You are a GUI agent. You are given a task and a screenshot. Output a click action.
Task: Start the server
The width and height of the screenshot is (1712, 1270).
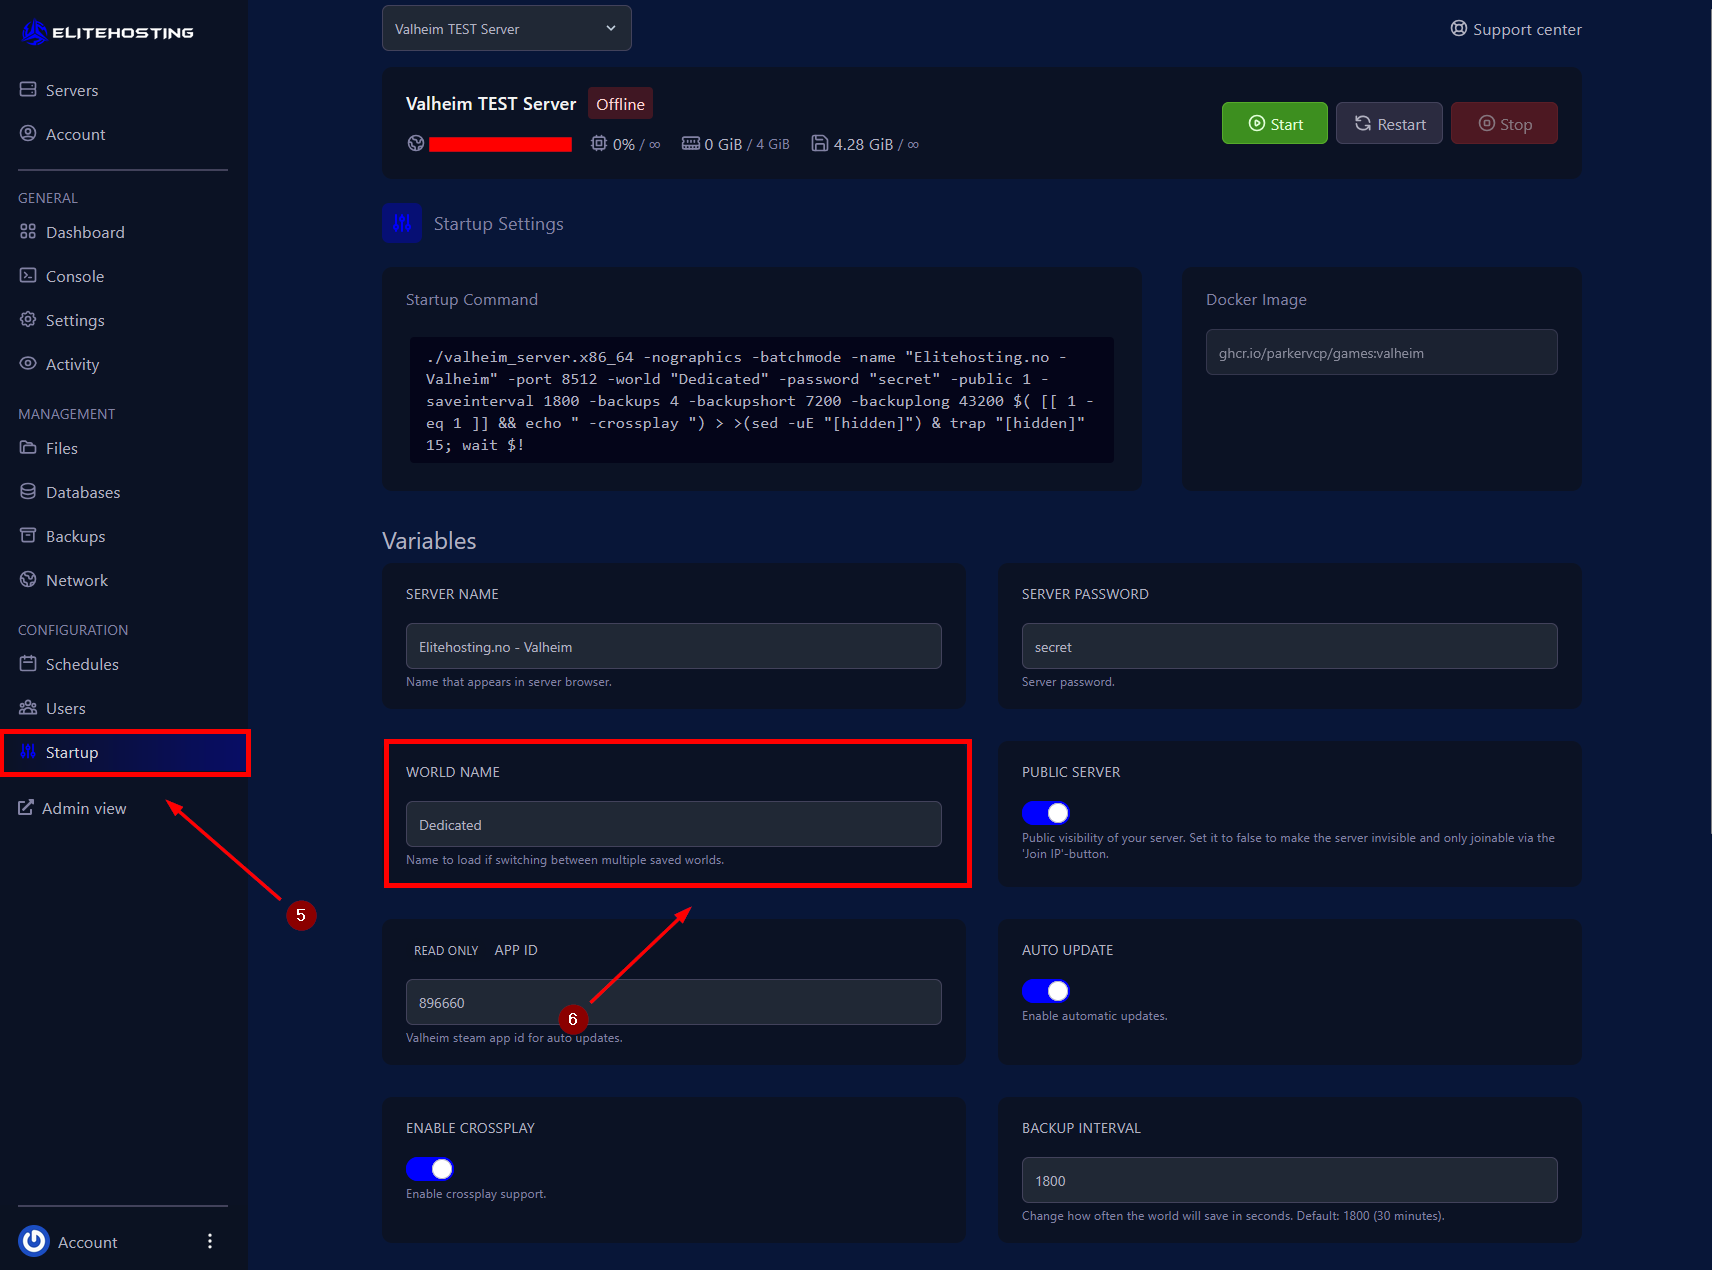coord(1275,123)
